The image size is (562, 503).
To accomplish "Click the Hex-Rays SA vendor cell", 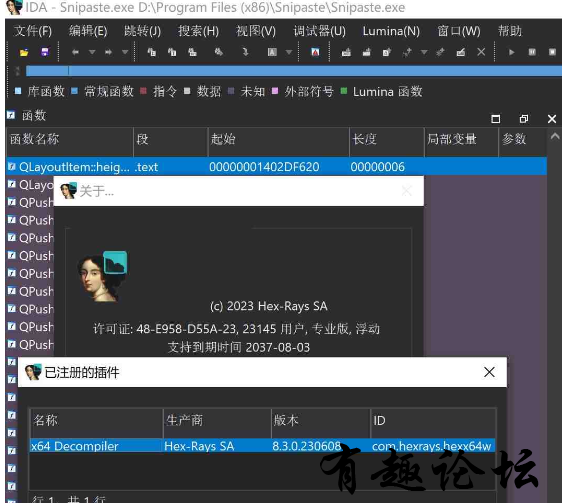I will 199,446.
